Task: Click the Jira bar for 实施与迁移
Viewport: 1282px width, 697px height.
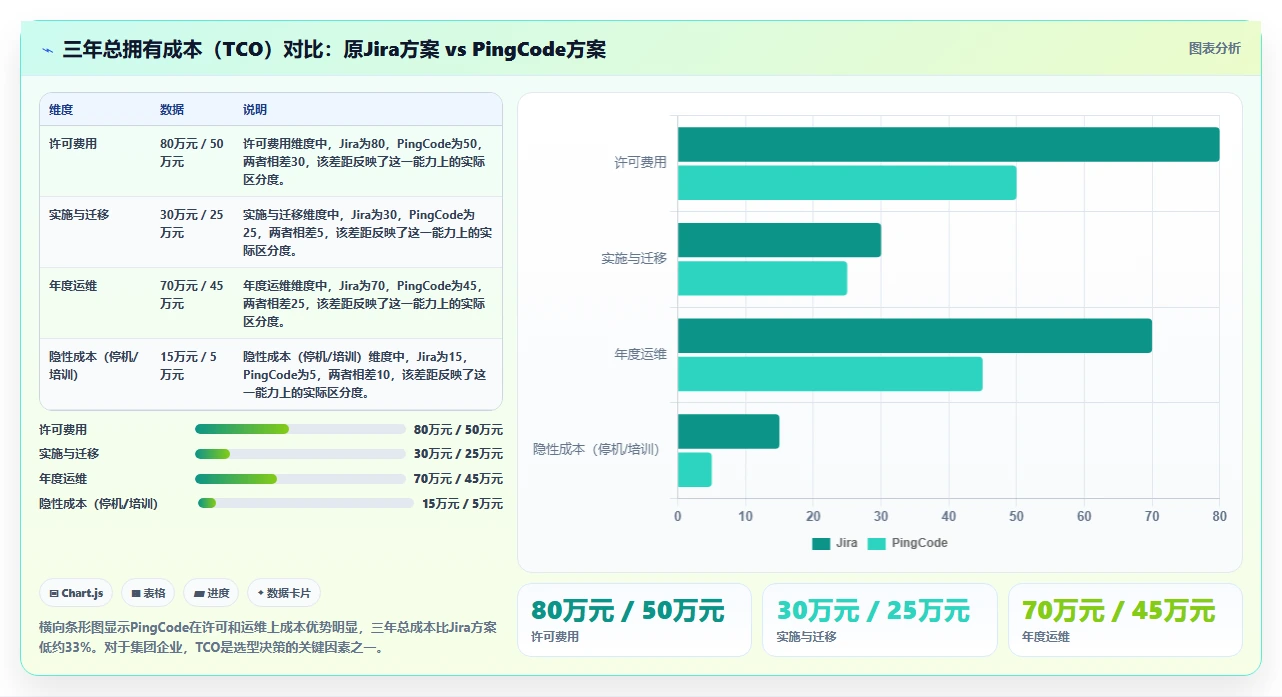Action: (779, 240)
